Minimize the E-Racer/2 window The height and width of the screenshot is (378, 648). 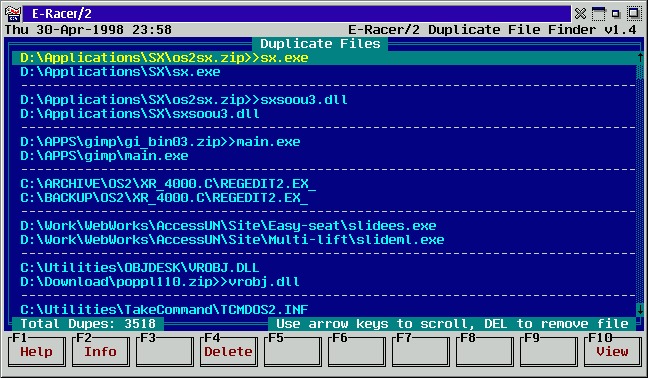616,14
